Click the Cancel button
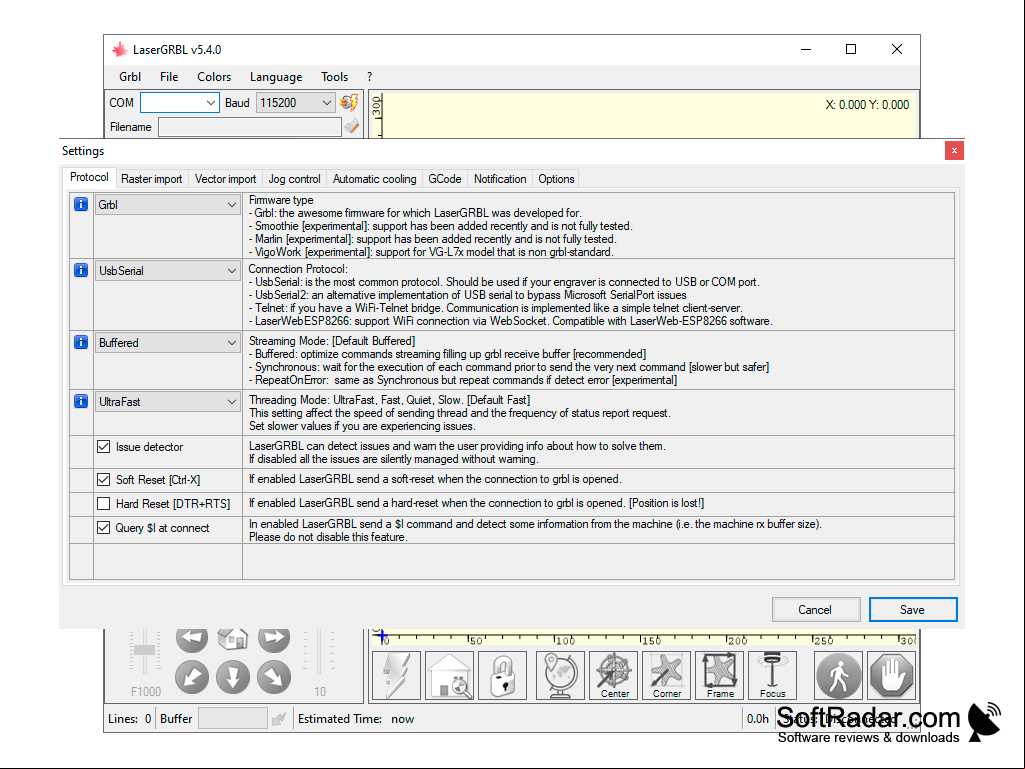This screenshot has height=769, width=1025. [x=815, y=609]
